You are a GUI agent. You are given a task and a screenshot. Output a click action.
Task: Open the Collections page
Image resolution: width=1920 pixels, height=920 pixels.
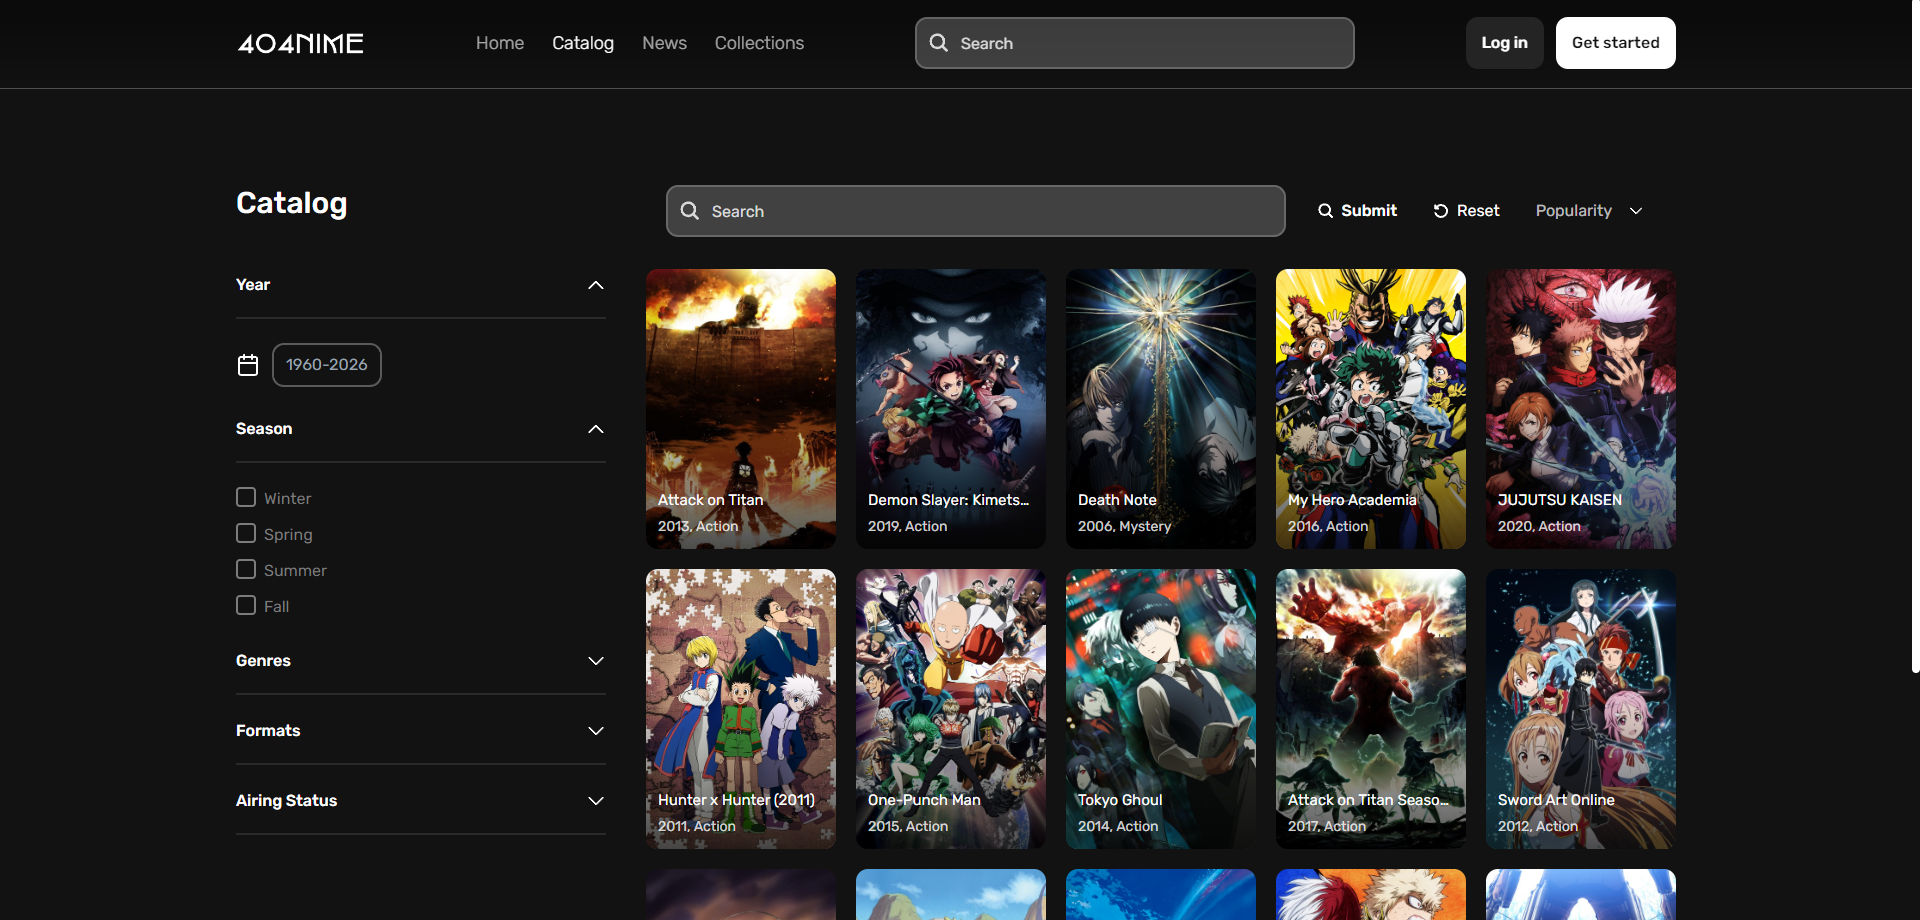tap(759, 43)
